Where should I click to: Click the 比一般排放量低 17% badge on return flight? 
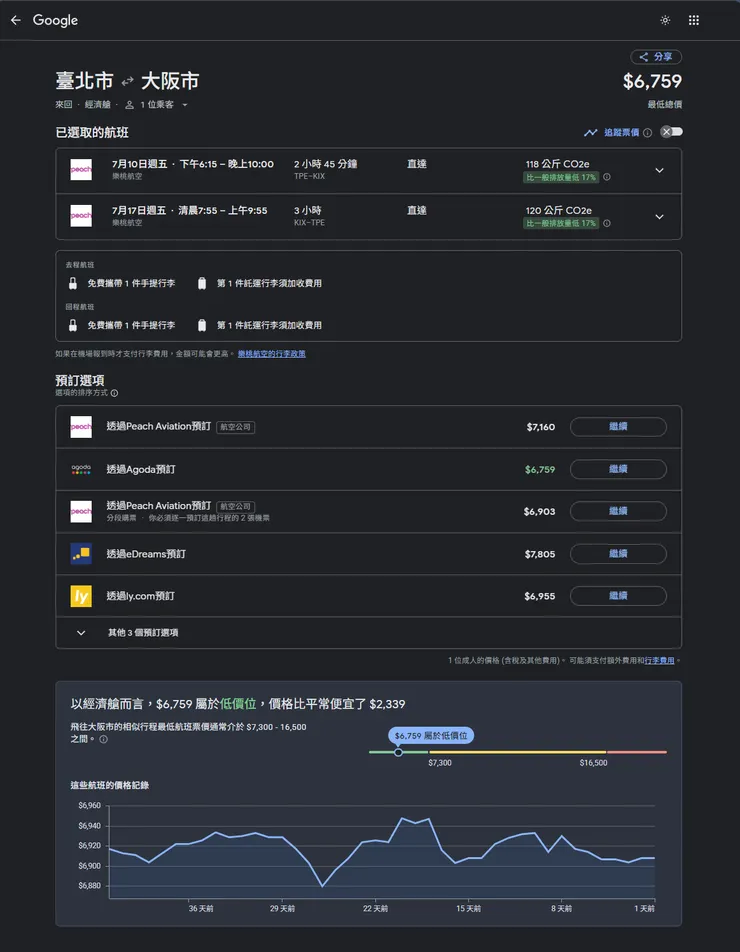tap(561, 223)
